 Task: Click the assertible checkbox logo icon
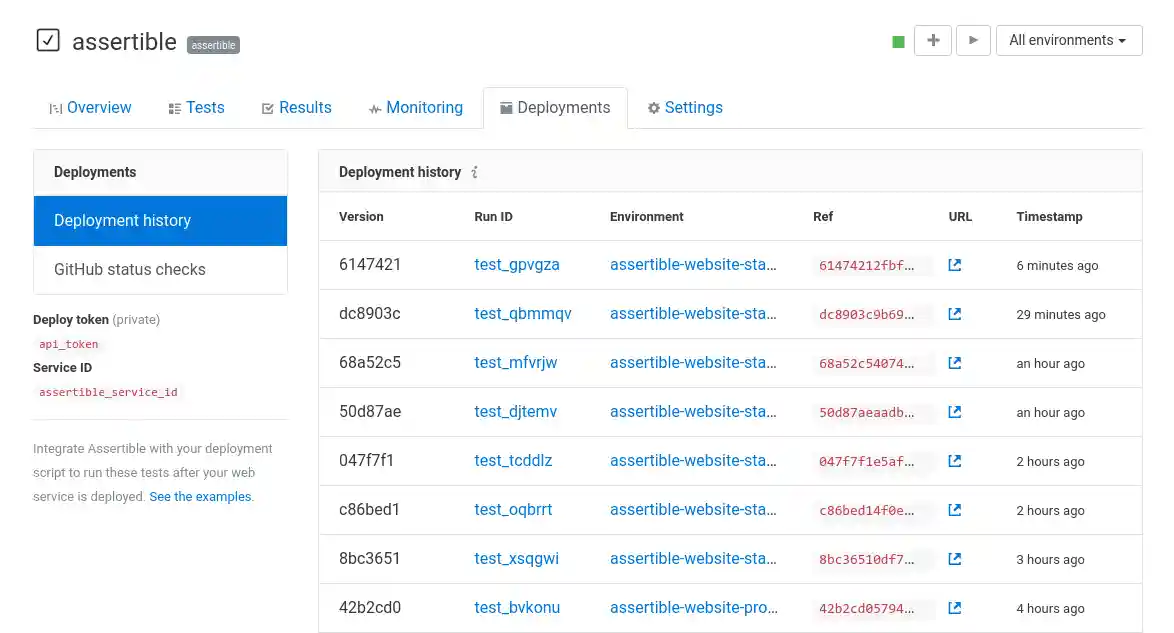pos(48,40)
